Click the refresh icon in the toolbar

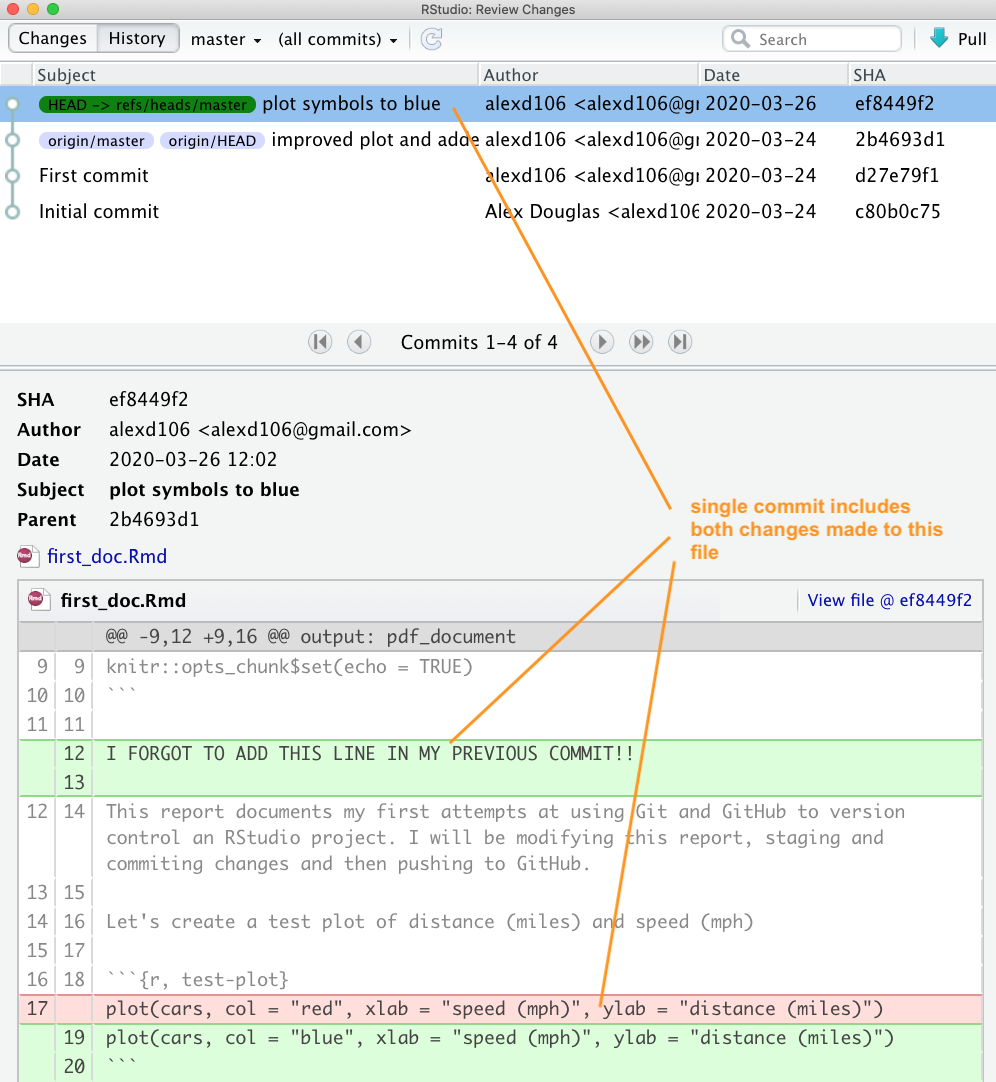(431, 39)
